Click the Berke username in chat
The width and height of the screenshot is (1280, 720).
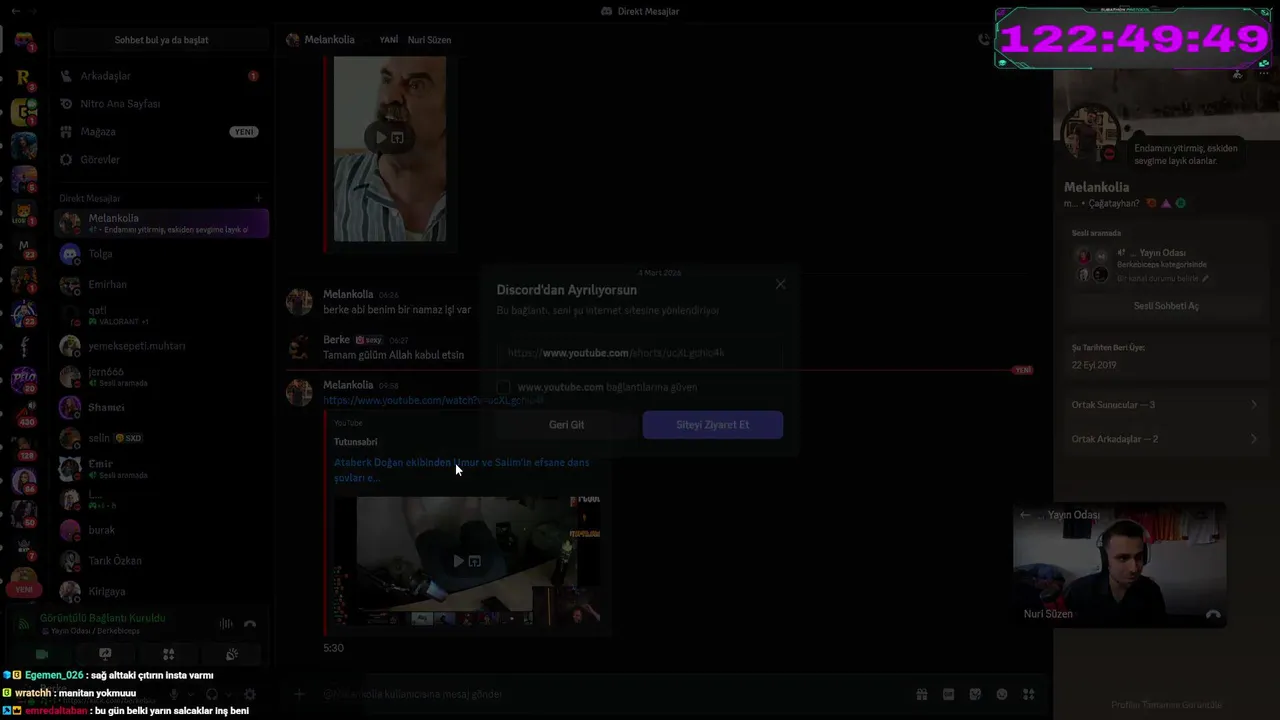click(x=336, y=340)
